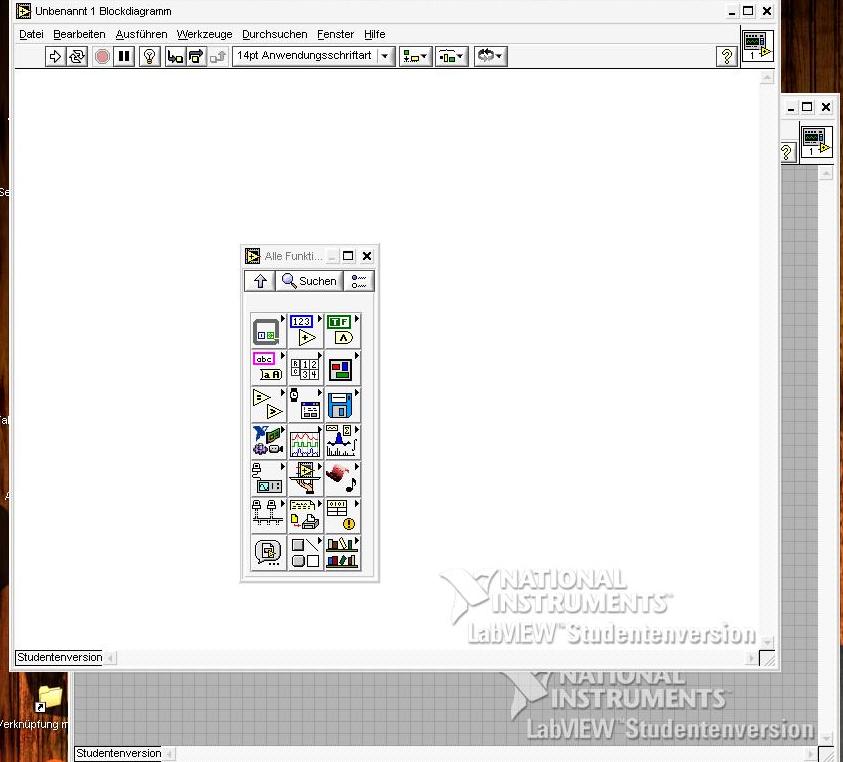Open the Boolean TF subpalette
The width and height of the screenshot is (843, 762).
tap(342, 331)
